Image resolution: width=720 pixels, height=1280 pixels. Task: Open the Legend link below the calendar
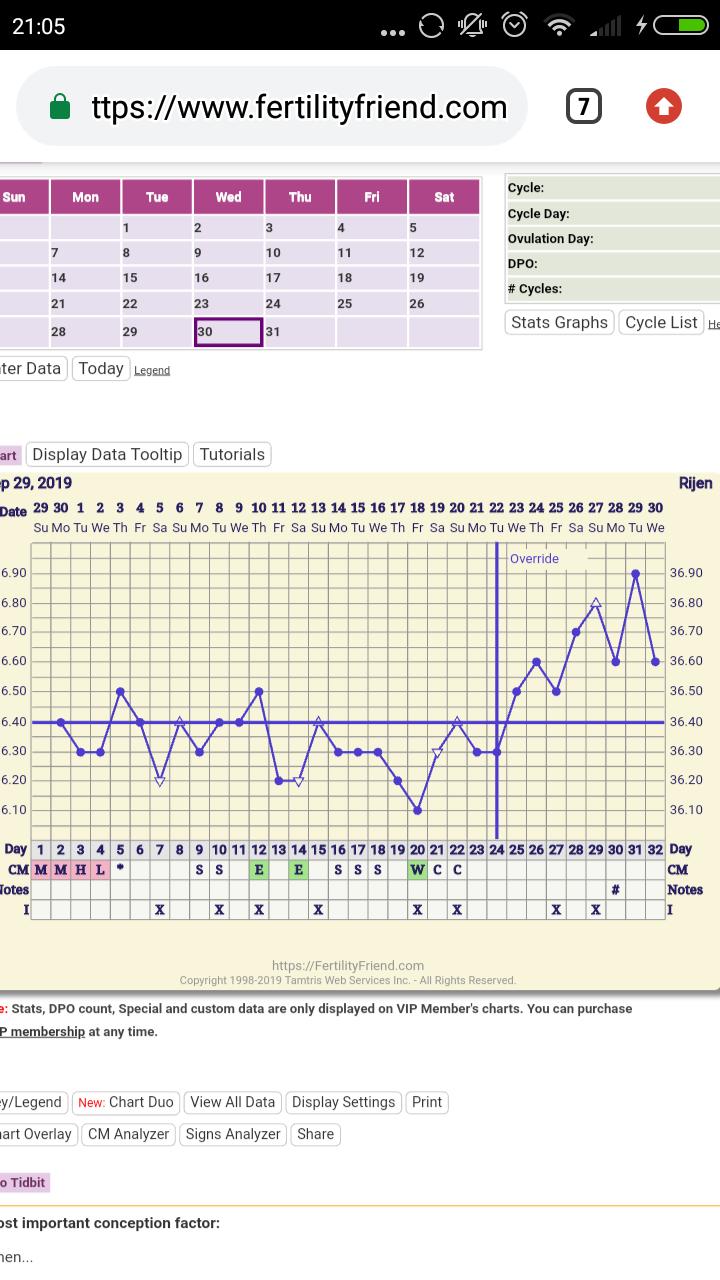152,370
